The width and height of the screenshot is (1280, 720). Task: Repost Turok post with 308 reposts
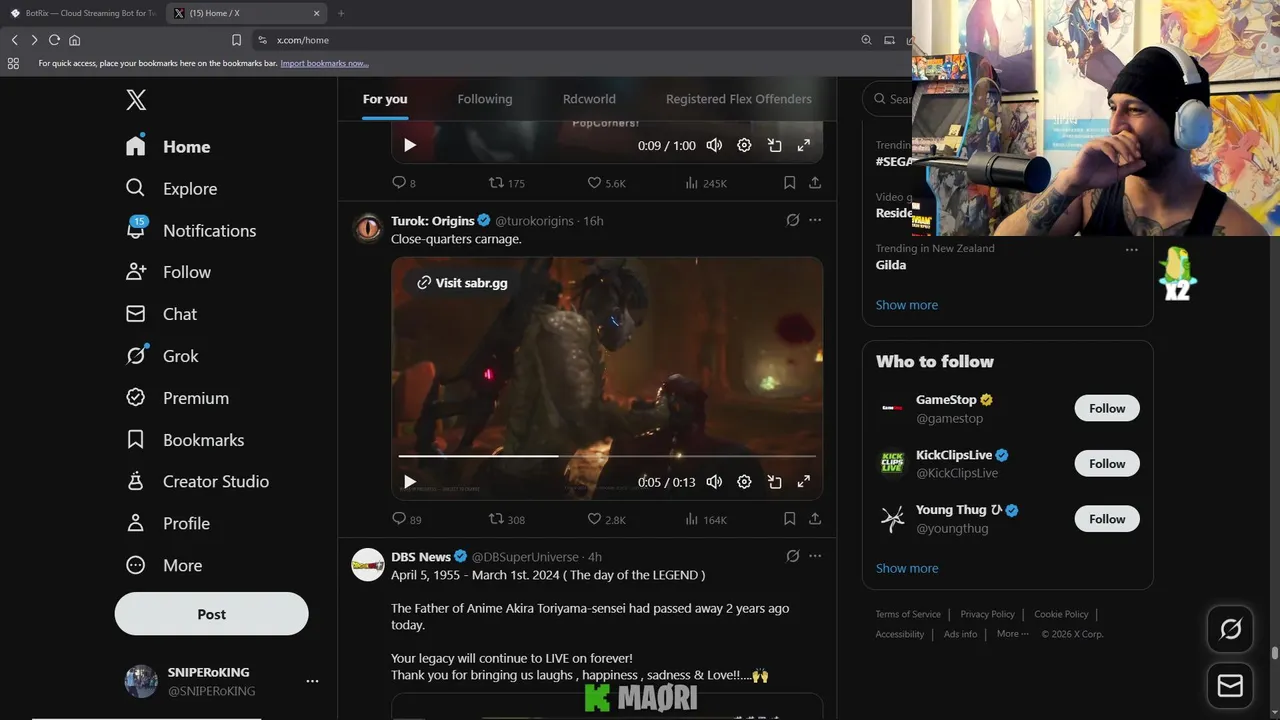(506, 519)
